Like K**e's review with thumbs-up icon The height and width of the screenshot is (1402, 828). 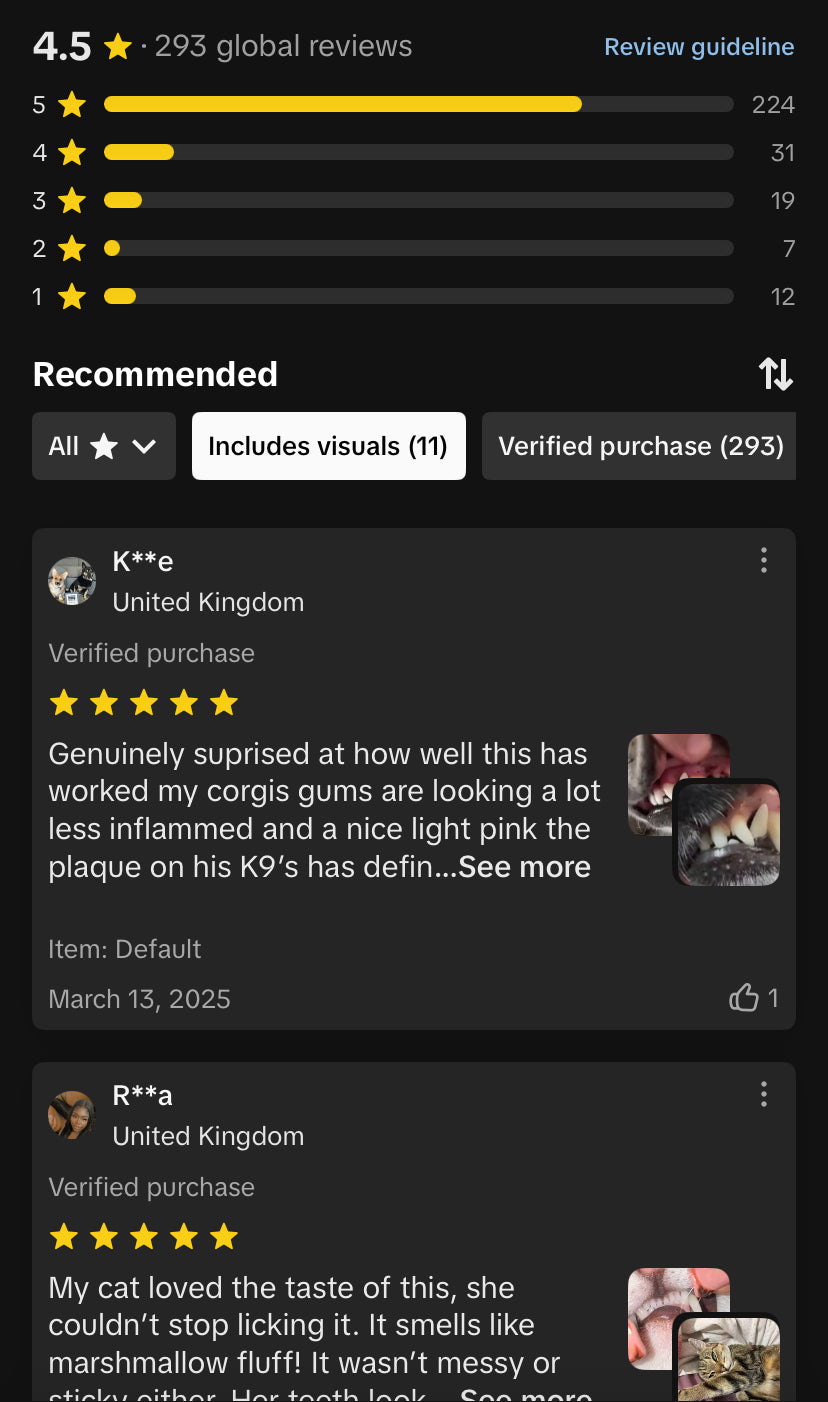744,997
